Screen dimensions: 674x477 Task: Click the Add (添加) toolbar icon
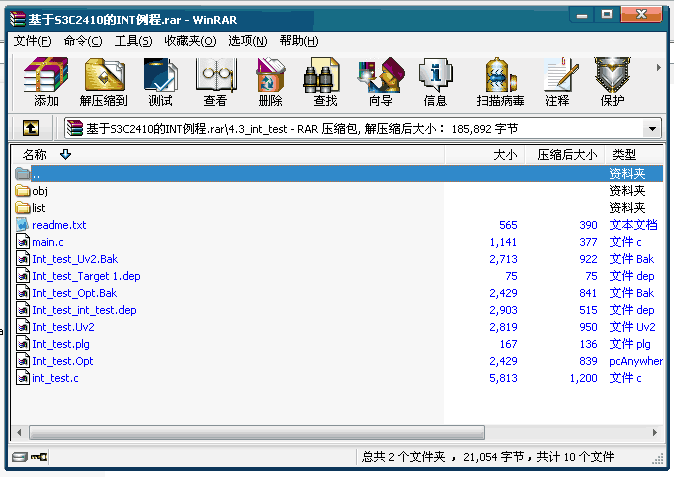click(46, 82)
